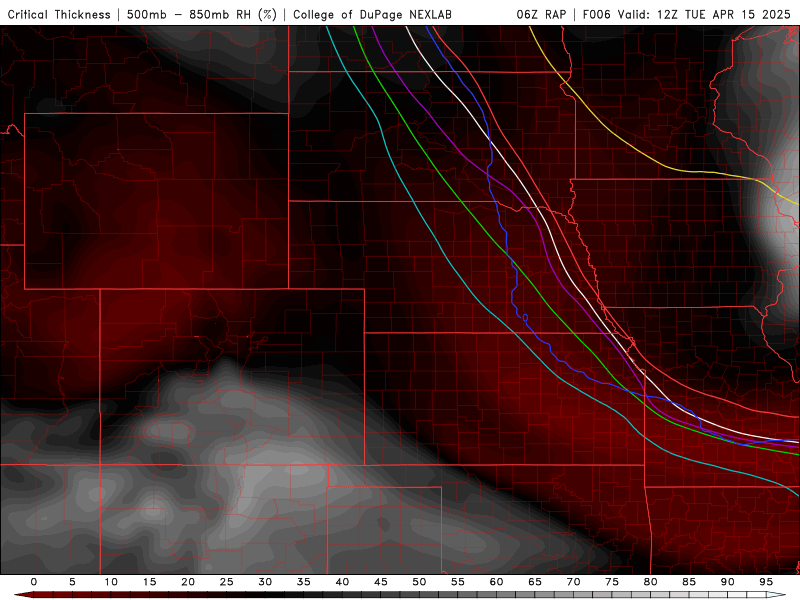Click the 20 label on the color scale
The height and width of the screenshot is (600, 800).
point(188,582)
